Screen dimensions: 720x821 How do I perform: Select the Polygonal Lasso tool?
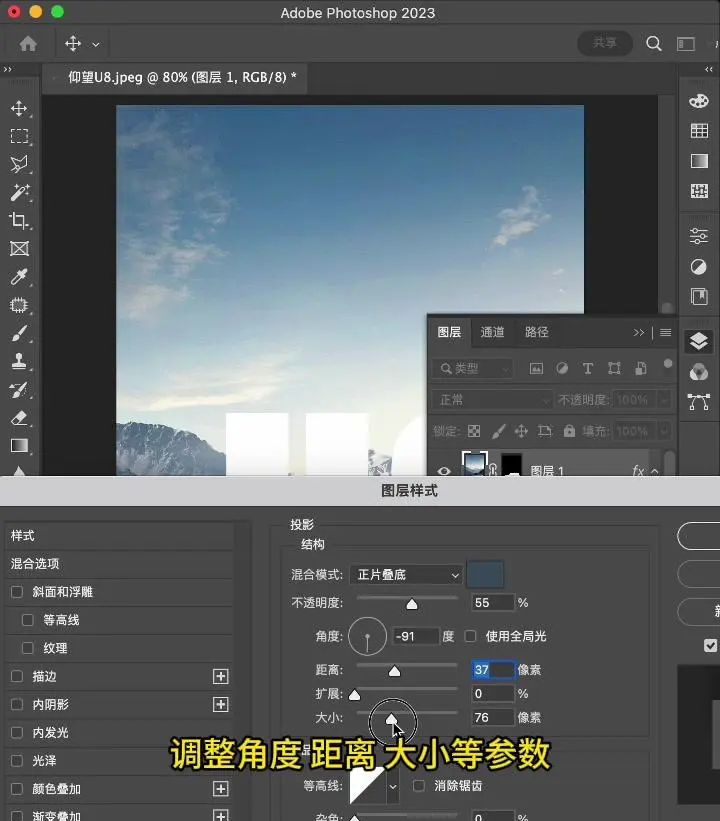pos(19,164)
